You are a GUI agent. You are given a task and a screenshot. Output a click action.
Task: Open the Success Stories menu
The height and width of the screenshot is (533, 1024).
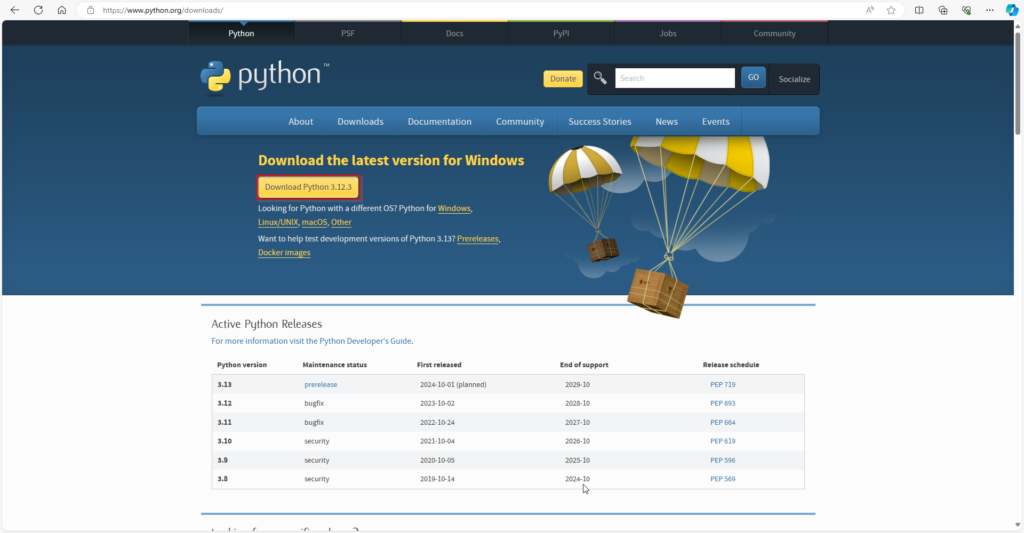coord(600,121)
